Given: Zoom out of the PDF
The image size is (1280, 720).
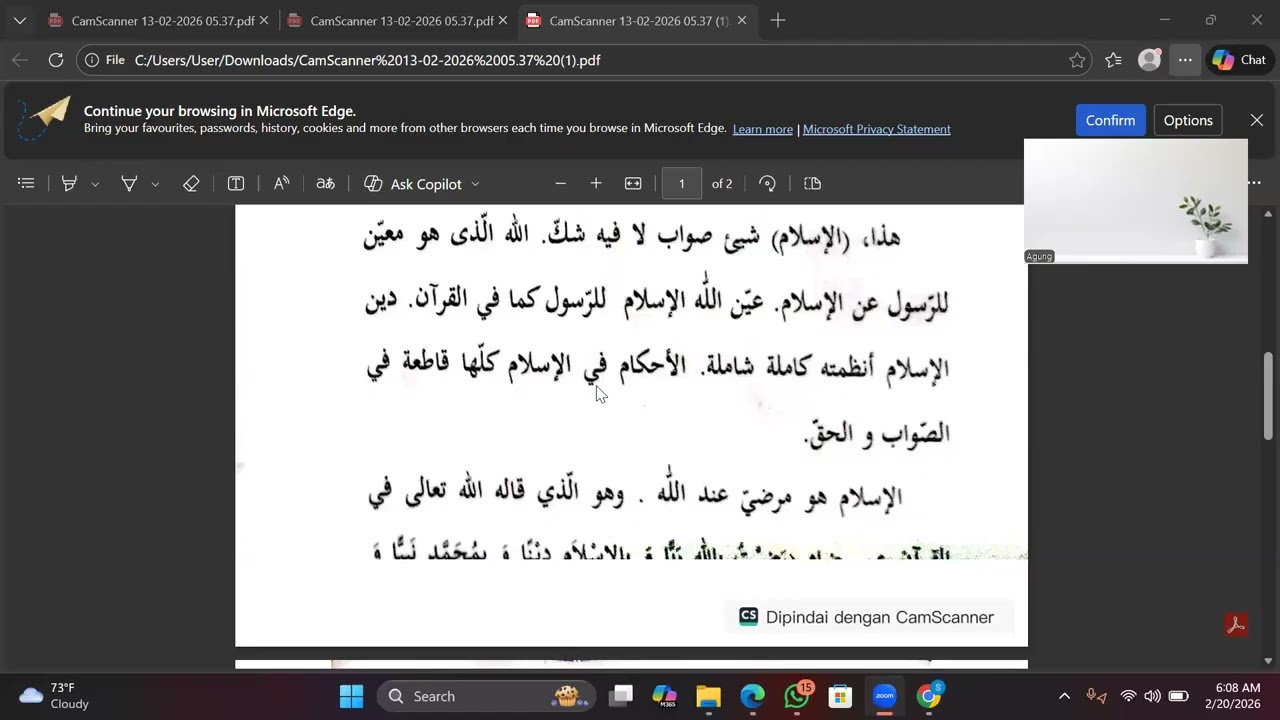Looking at the screenshot, I should click(x=560, y=183).
